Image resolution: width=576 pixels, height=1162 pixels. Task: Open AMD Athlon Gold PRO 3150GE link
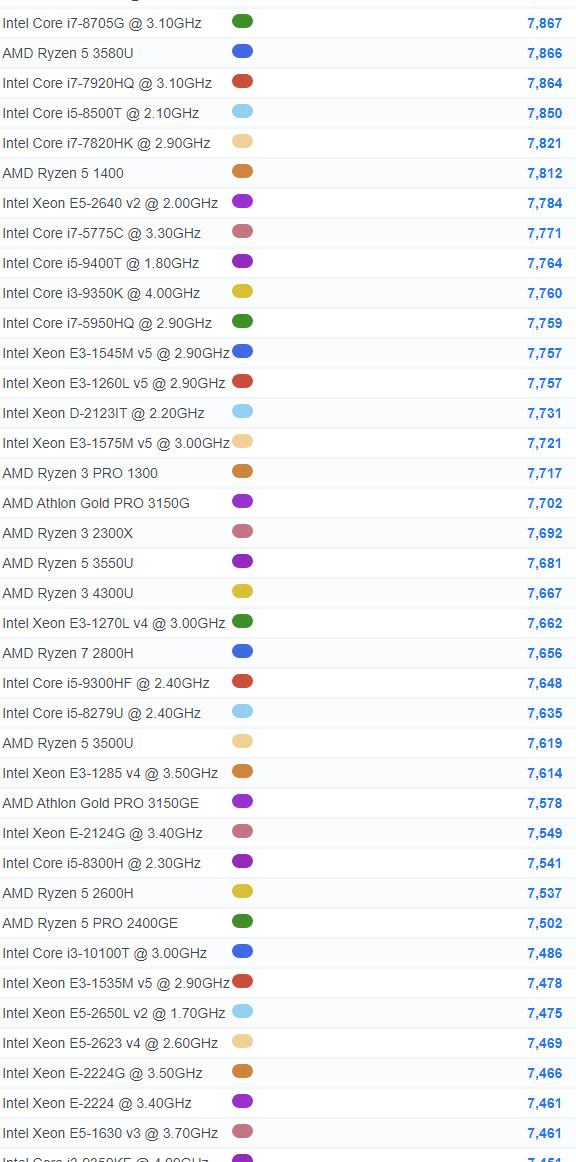pyautogui.click(x=101, y=803)
